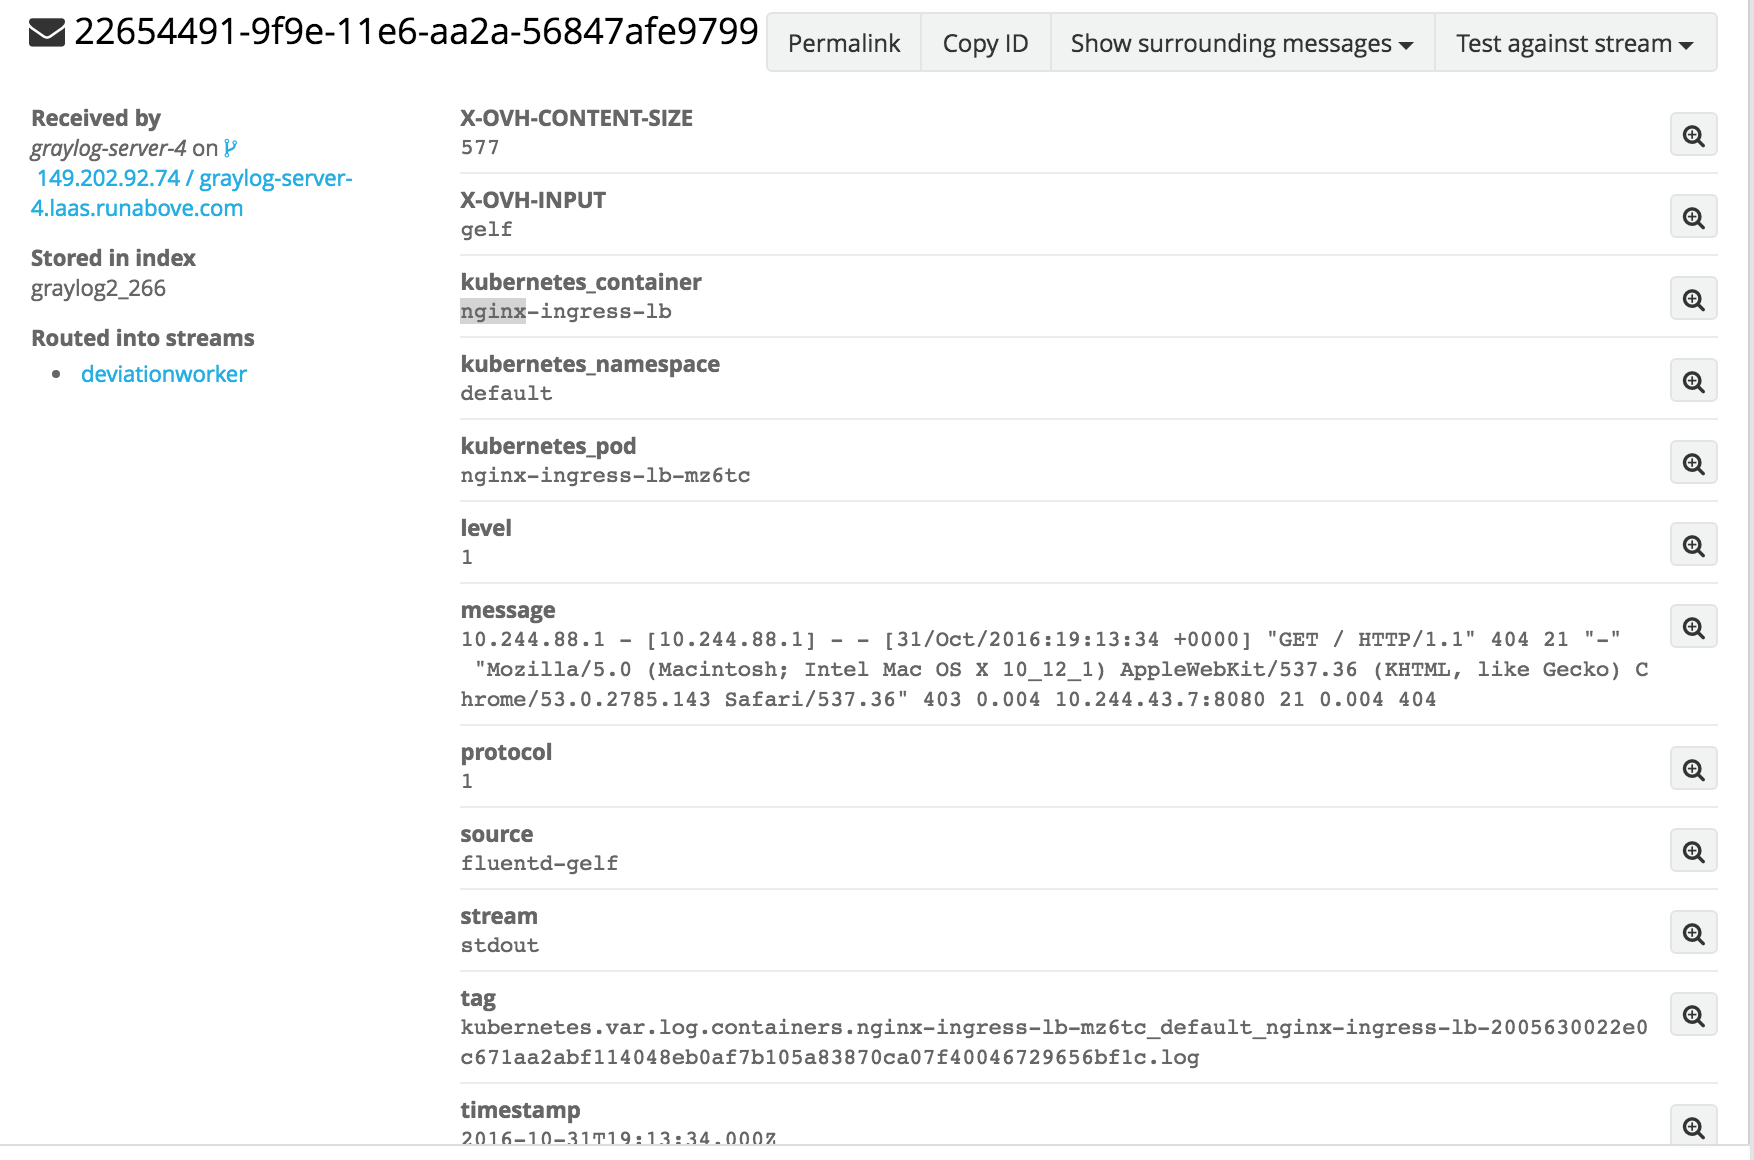This screenshot has height=1160, width=1754.
Task: Expand Show surrounding messages dropdown
Action: (1242, 43)
